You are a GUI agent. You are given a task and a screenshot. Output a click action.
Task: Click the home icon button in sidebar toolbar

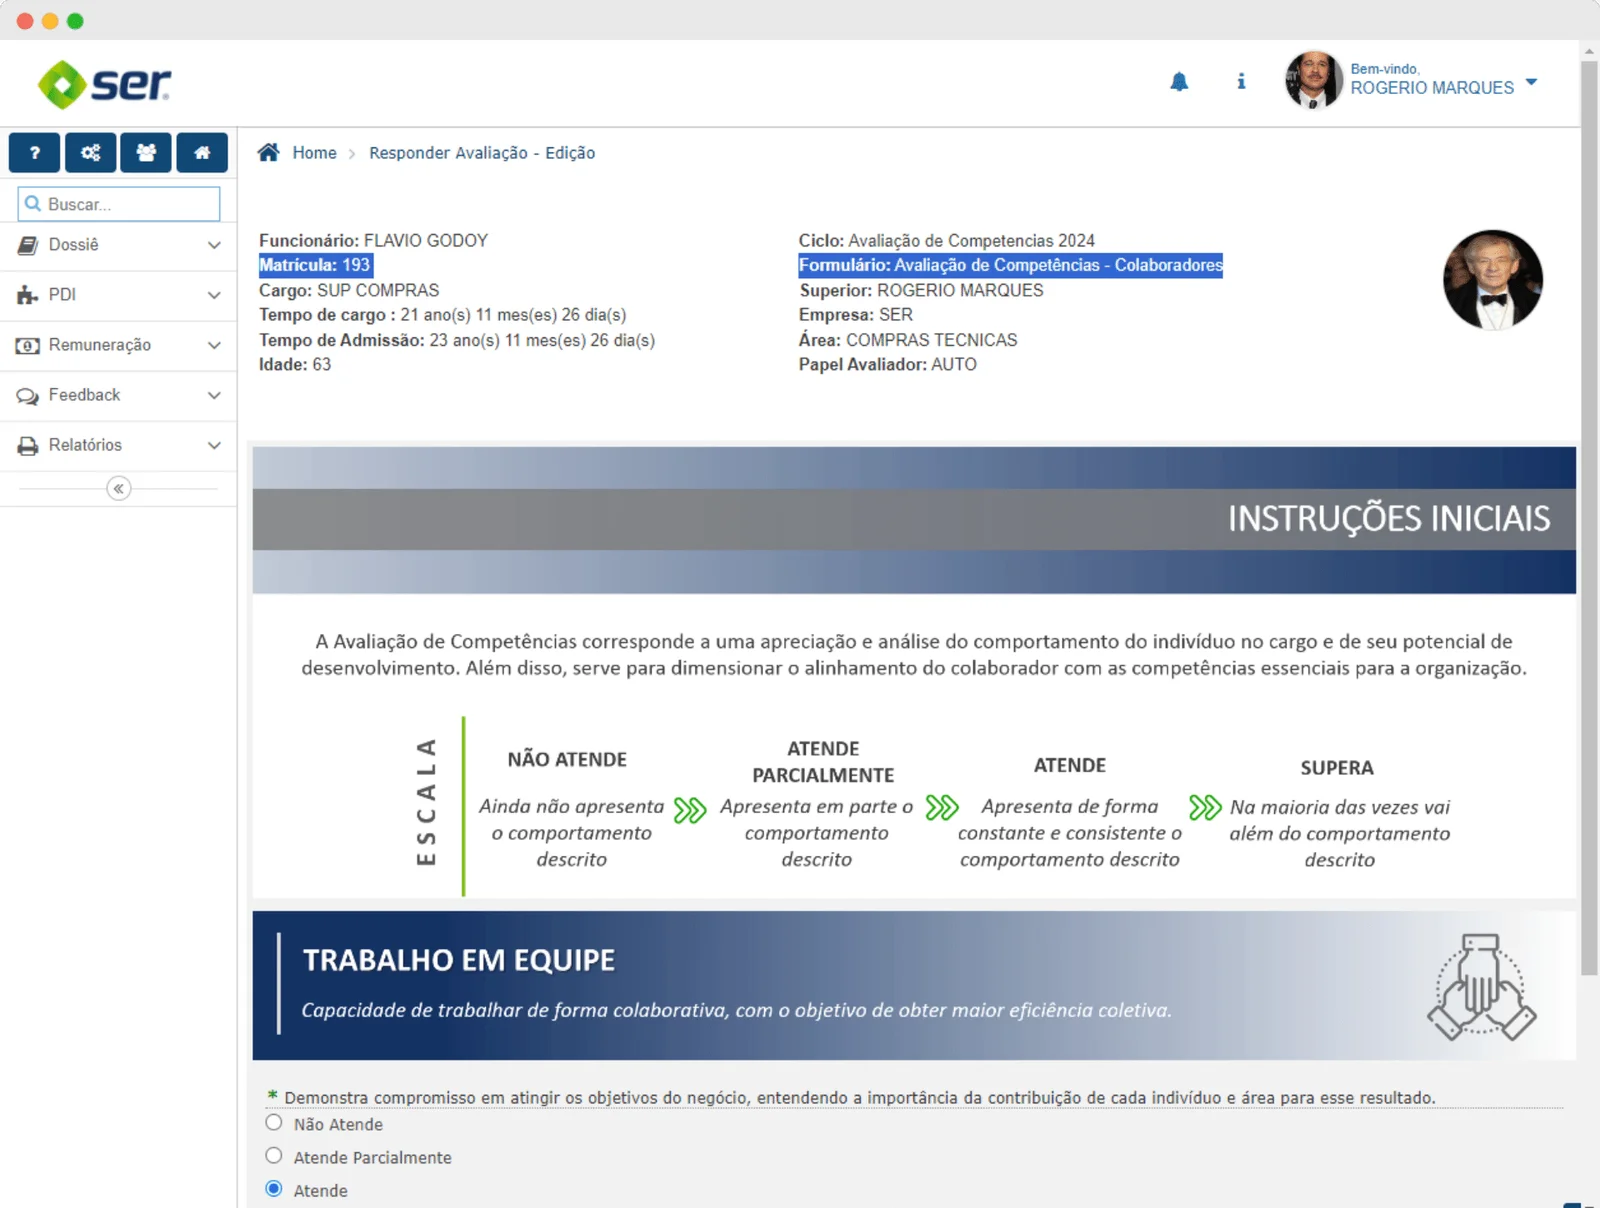point(202,153)
